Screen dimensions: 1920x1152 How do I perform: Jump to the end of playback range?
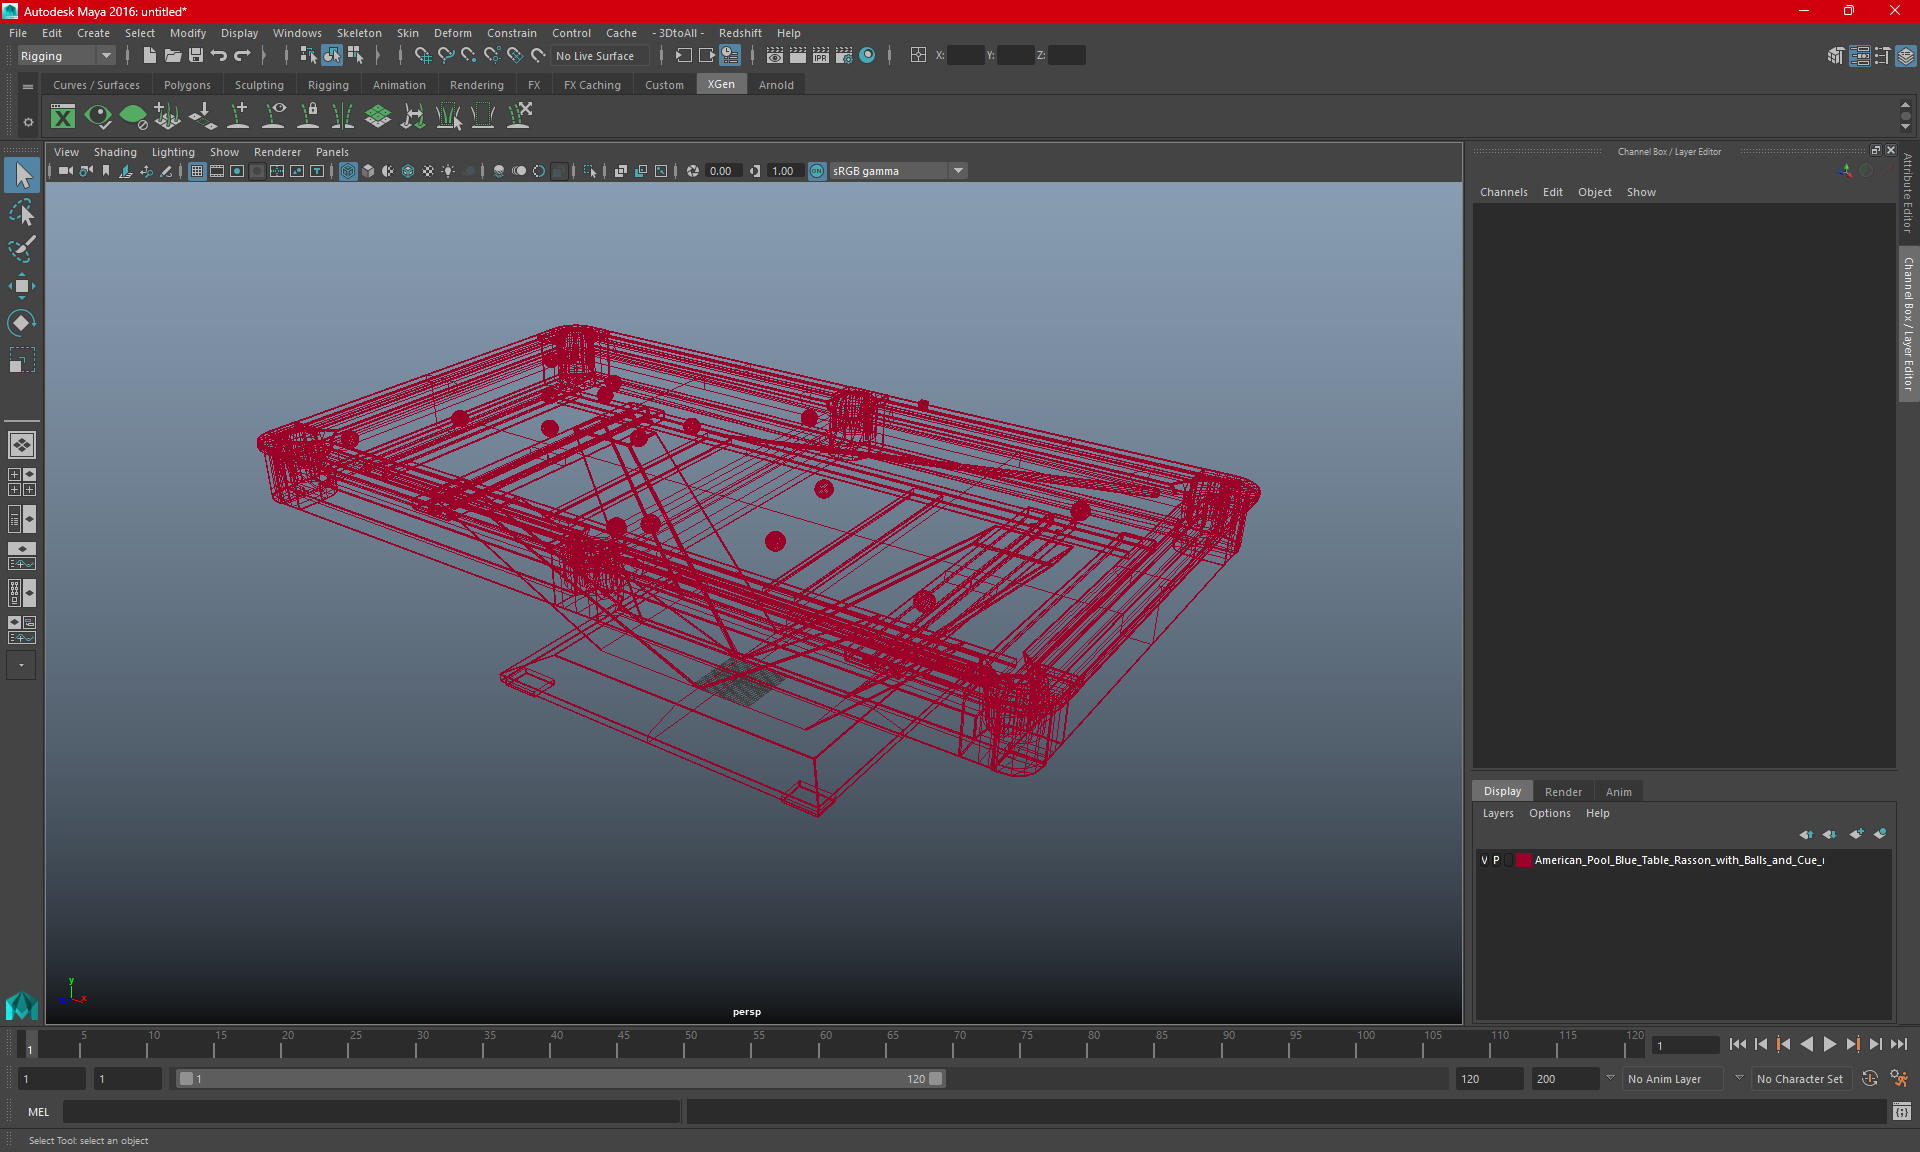[x=1898, y=1044]
